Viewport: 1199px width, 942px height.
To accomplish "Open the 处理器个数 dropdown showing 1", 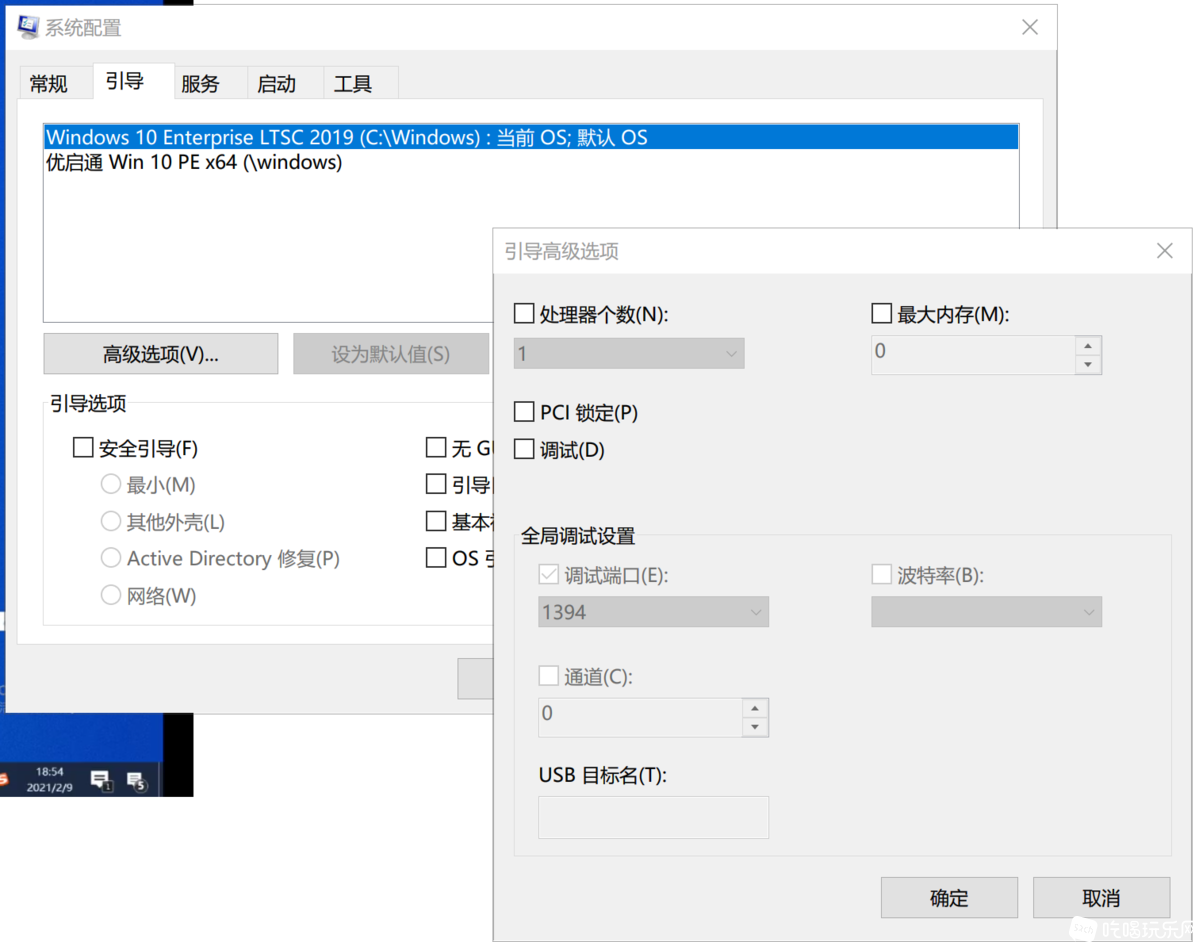I will 629,353.
